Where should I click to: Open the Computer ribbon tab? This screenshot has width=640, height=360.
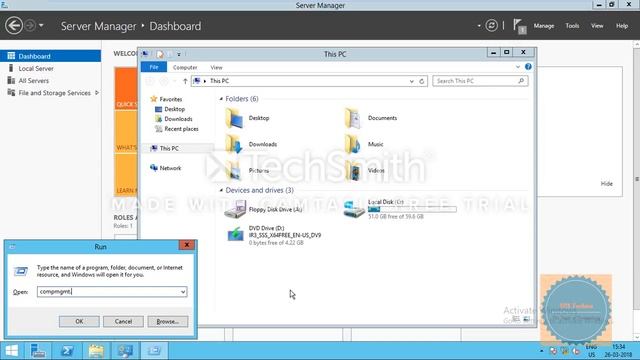(185, 67)
